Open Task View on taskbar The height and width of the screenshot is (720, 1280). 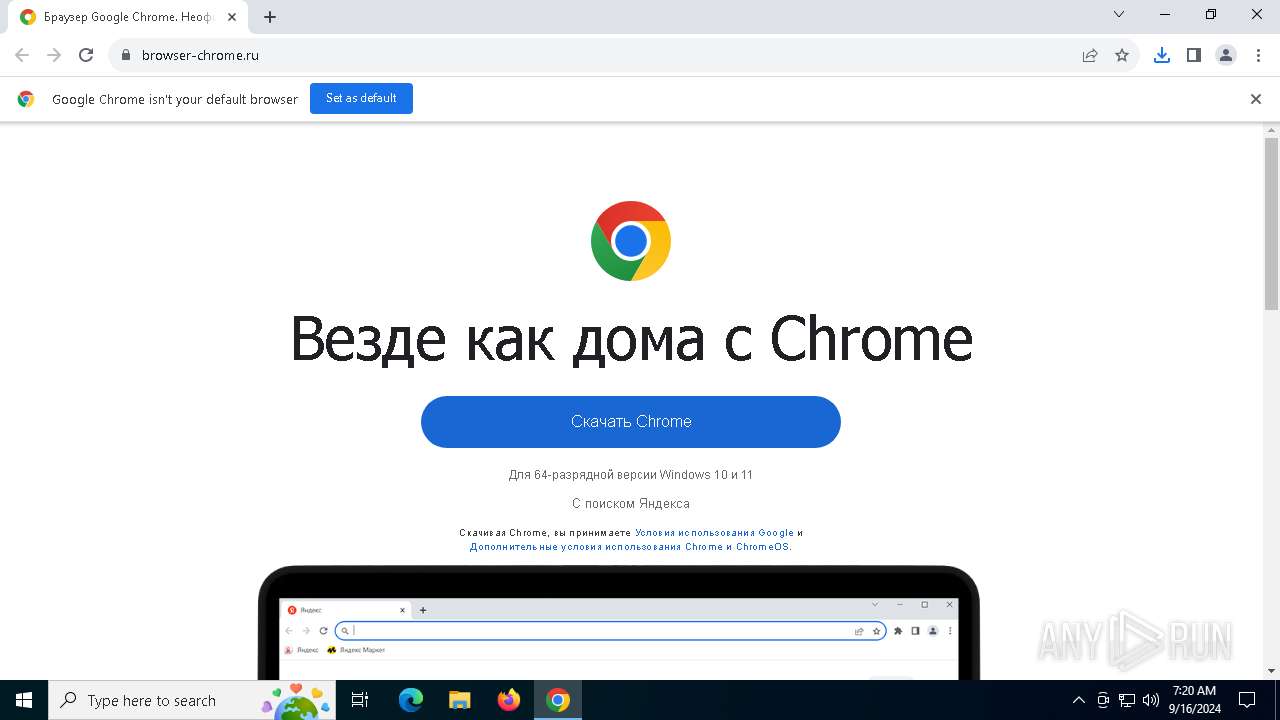pyautogui.click(x=360, y=700)
